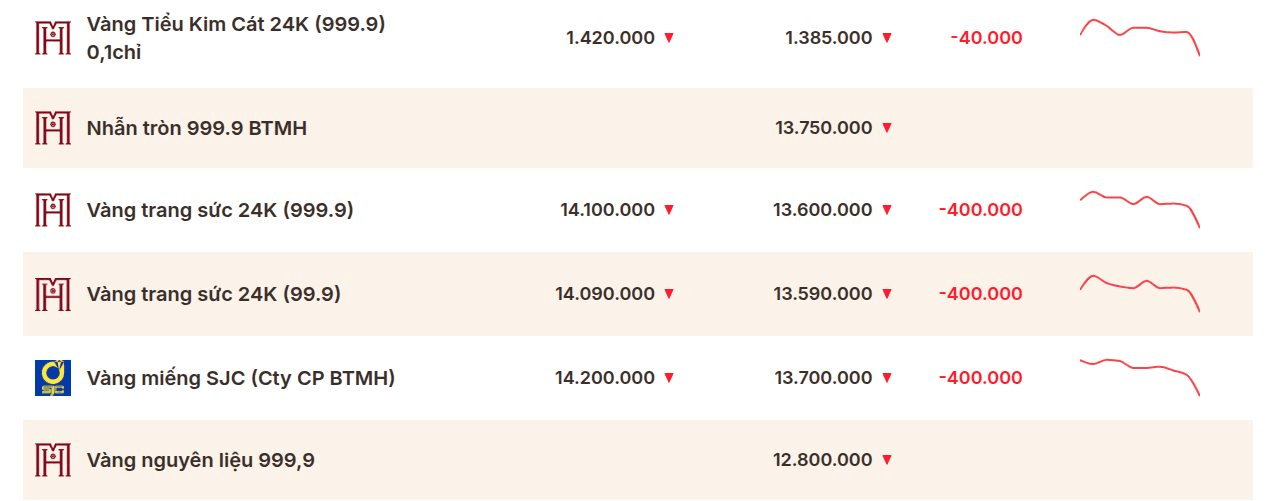View sparkline chart for Vàng miếng SJC
1266x501 pixels.
(1140, 376)
